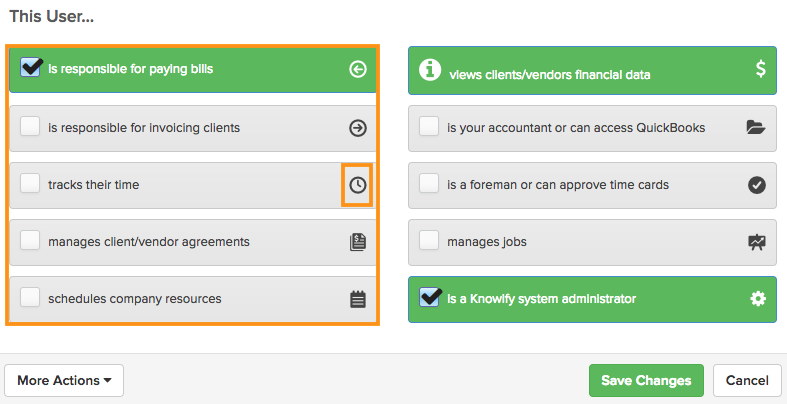Click the dollar sign icon on financial data
This screenshot has height=404, width=787.
pyautogui.click(x=761, y=69)
